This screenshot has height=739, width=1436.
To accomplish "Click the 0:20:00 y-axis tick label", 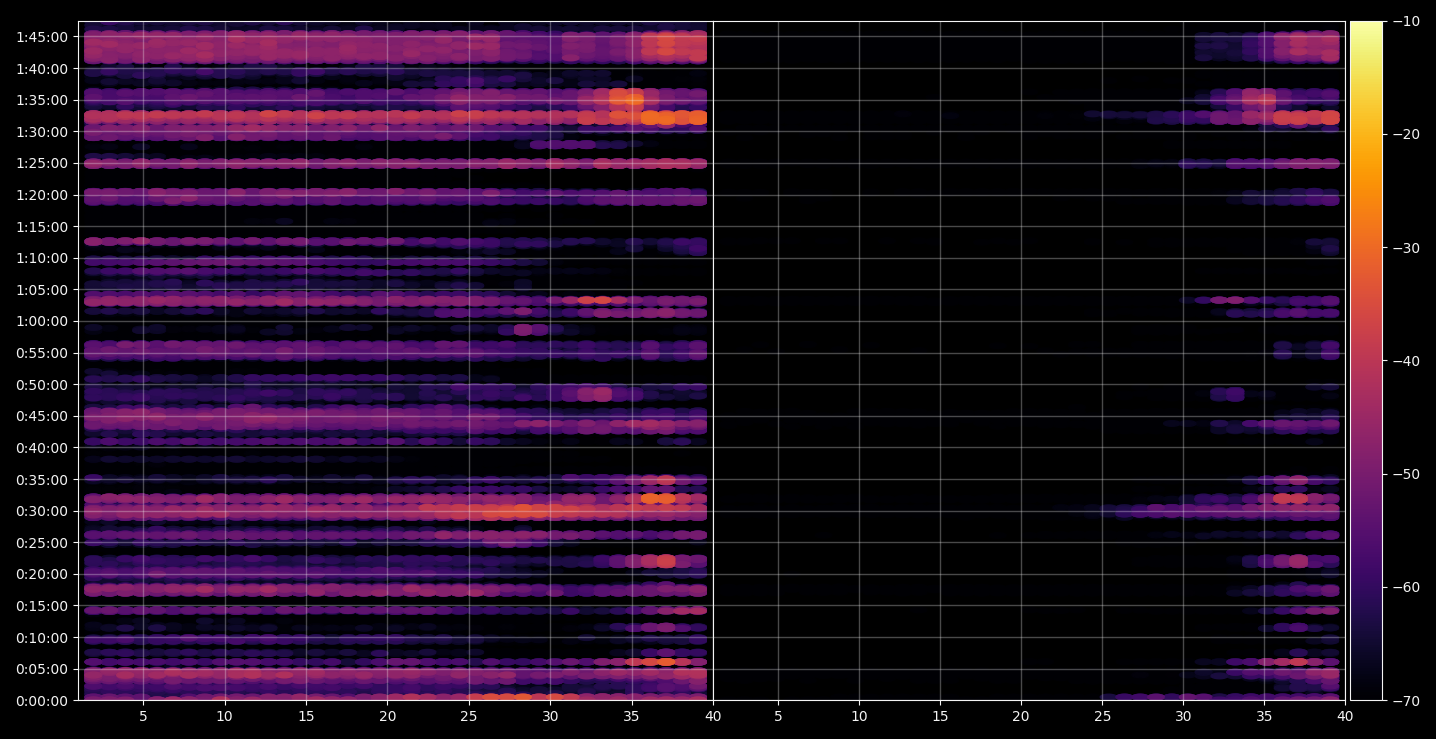I will [x=42, y=574].
